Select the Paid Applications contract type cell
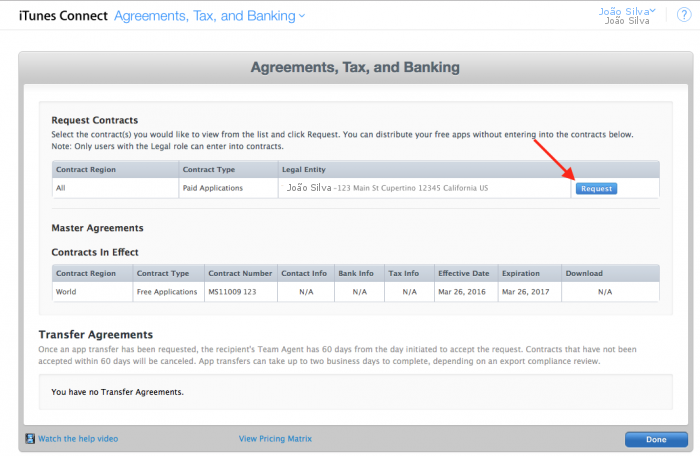This screenshot has height=456, width=700. (x=214, y=188)
